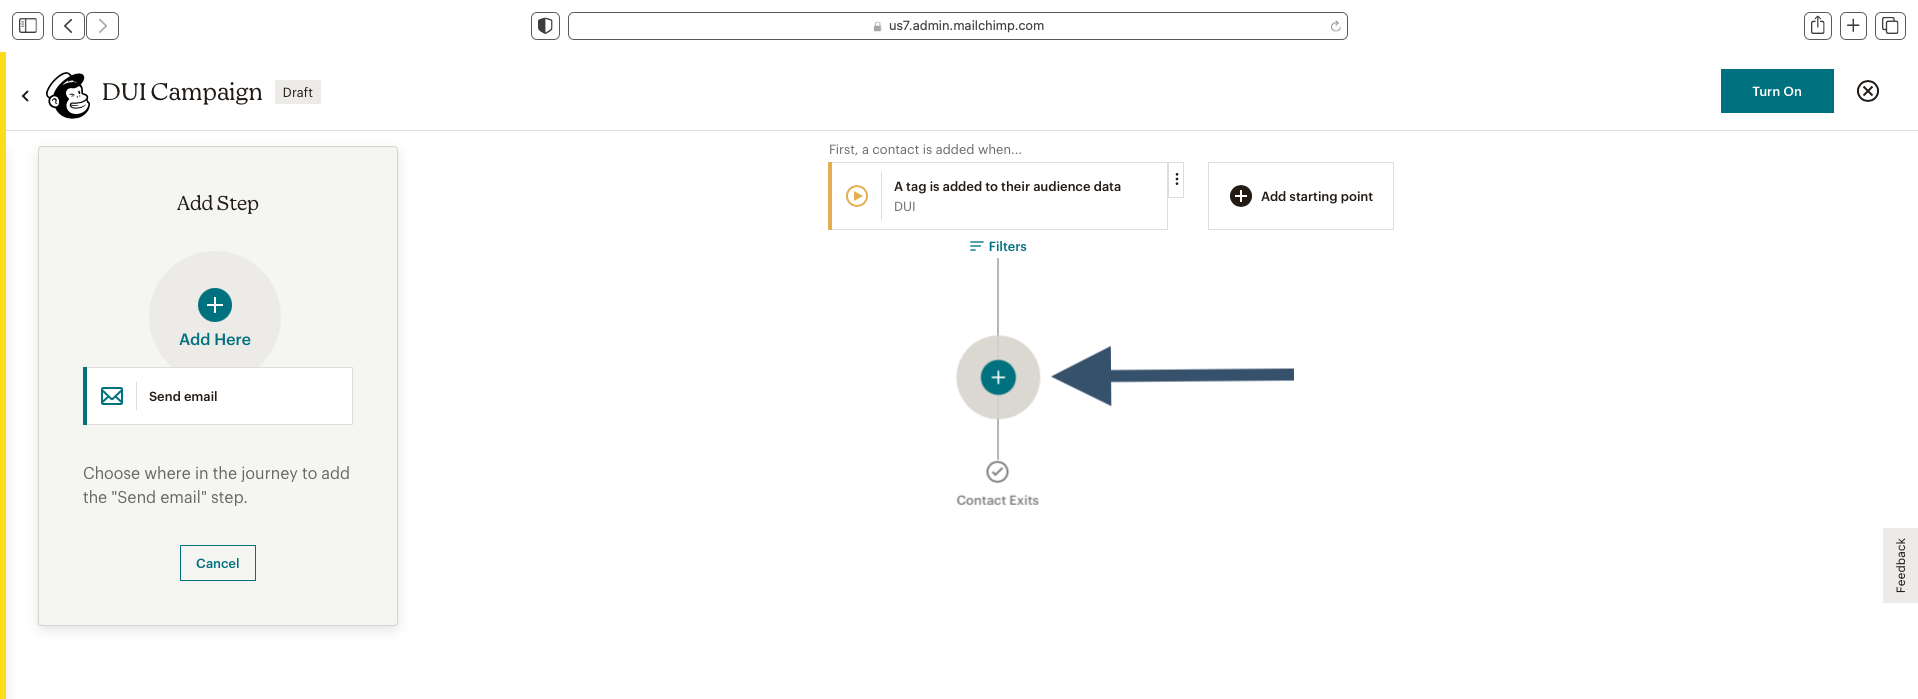
Task: Close the journey builder
Action: click(1868, 91)
